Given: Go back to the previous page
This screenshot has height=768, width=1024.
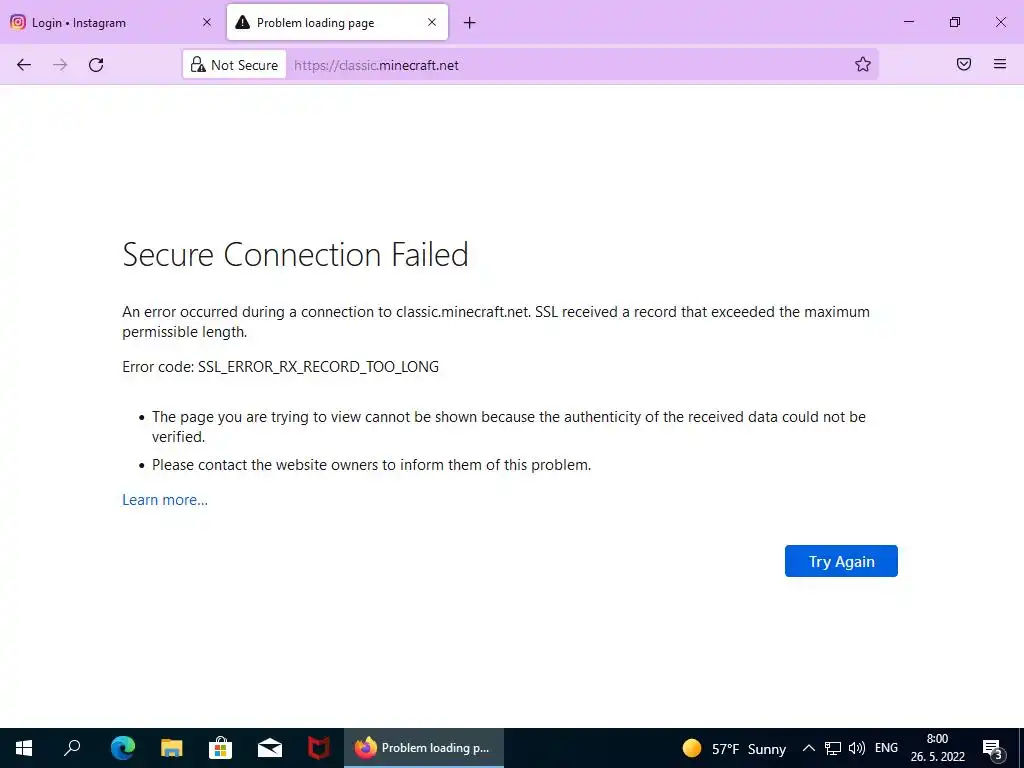Looking at the screenshot, I should (24, 65).
